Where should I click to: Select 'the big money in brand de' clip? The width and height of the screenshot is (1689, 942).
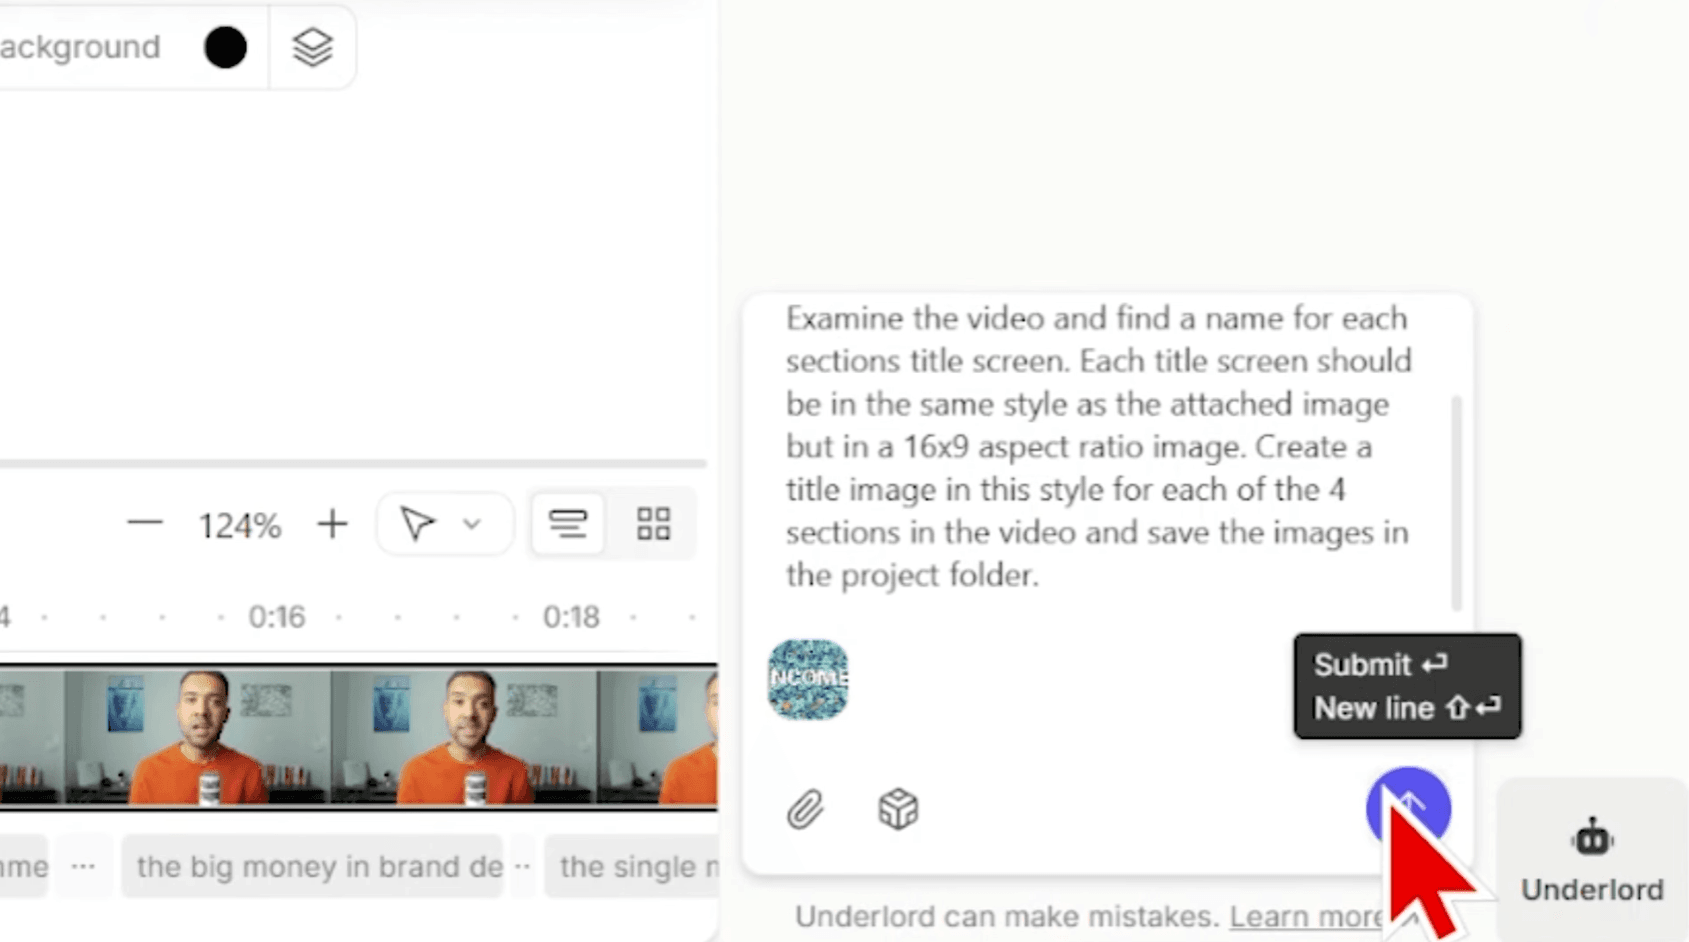tap(313, 866)
